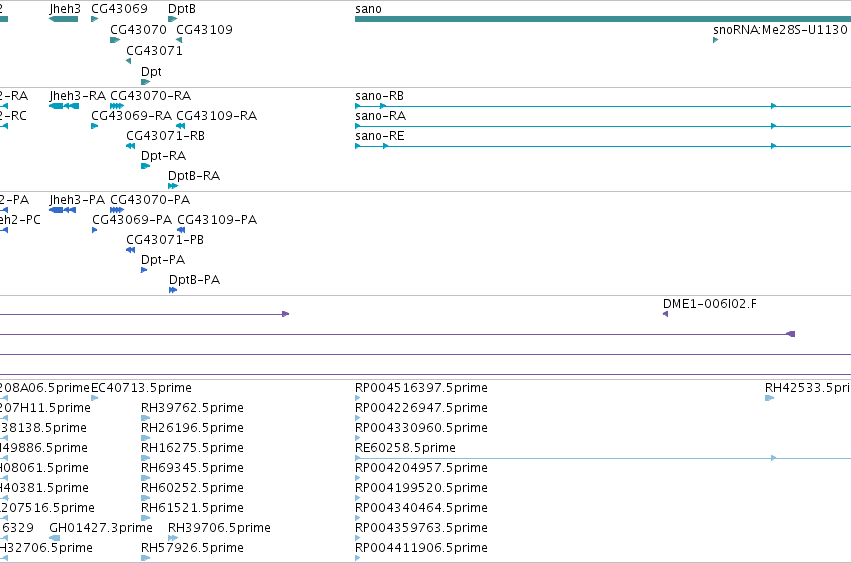
Task: Select the RE60258.5prime EST
Action: (603, 458)
